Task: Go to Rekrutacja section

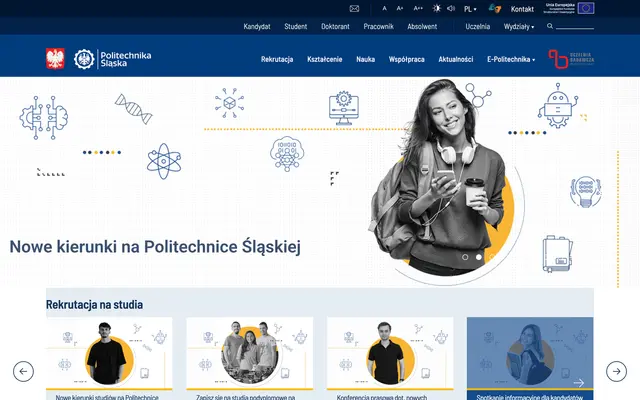Action: pos(277,59)
